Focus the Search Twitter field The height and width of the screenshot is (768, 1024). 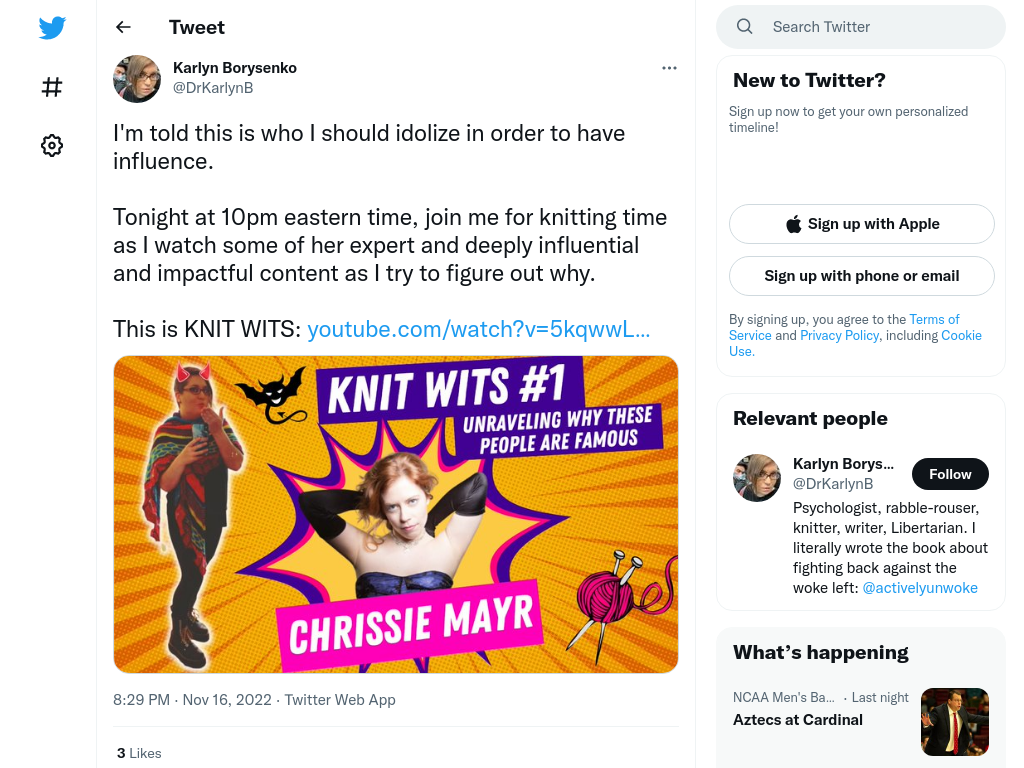[861, 27]
